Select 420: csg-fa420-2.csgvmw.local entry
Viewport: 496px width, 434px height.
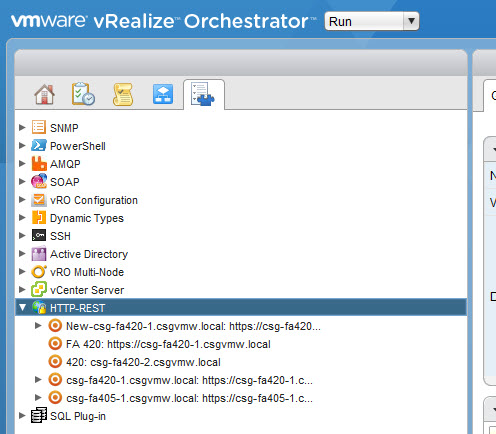coord(143,362)
